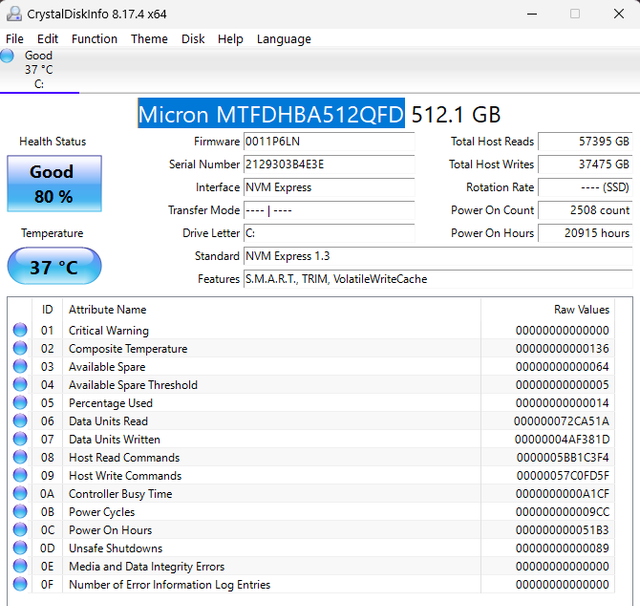The width and height of the screenshot is (640, 606).
Task: Click the ID column header
Action: (47, 309)
